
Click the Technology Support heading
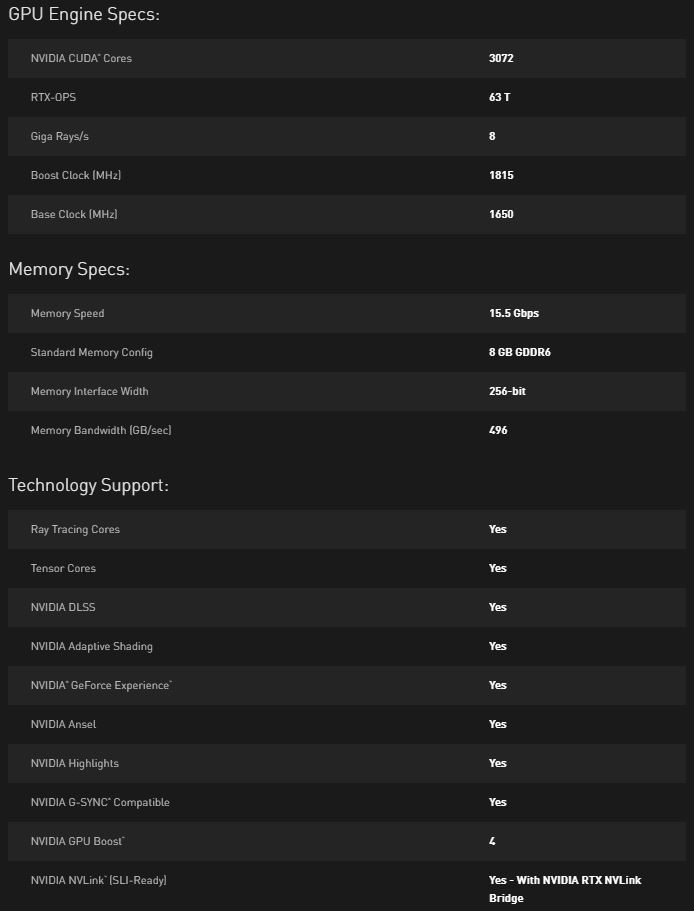pyautogui.click(x=89, y=485)
